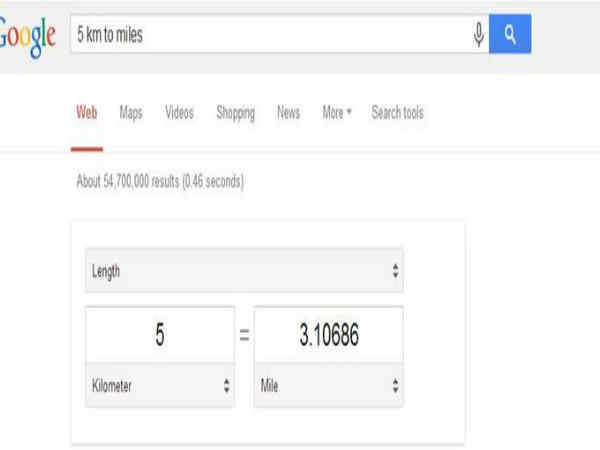Click the Google logo
This screenshot has height=450, width=600.
[x=25, y=37]
